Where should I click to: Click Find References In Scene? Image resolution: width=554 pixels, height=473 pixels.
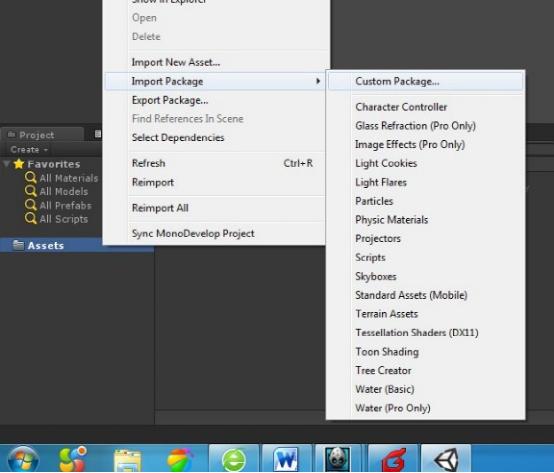[188, 119]
